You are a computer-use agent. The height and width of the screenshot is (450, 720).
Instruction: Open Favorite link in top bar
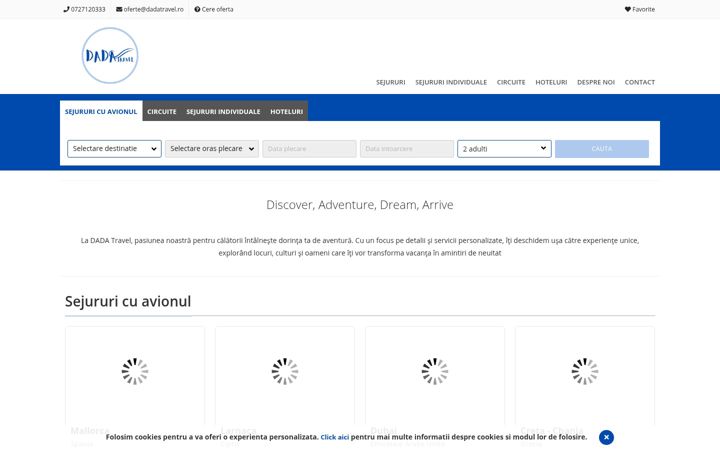[640, 9]
